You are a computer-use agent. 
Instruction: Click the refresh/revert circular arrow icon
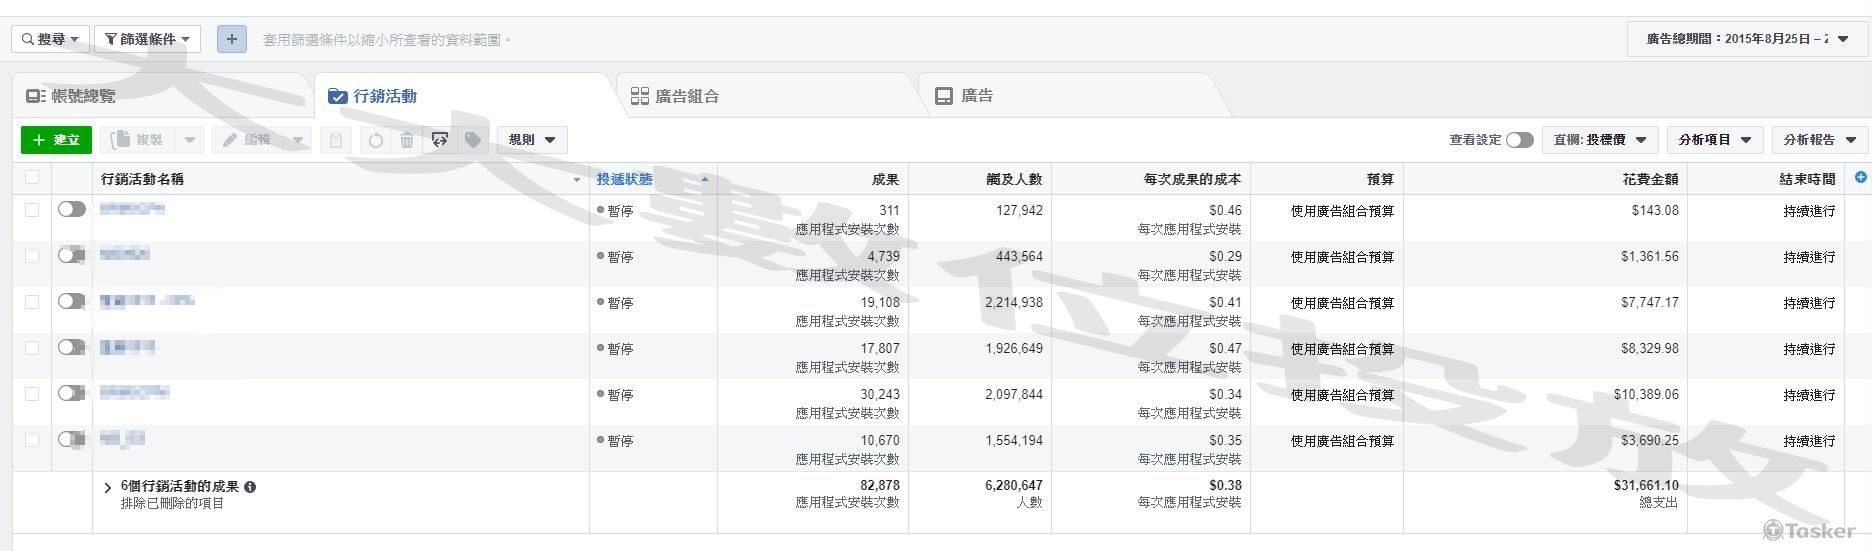point(376,140)
